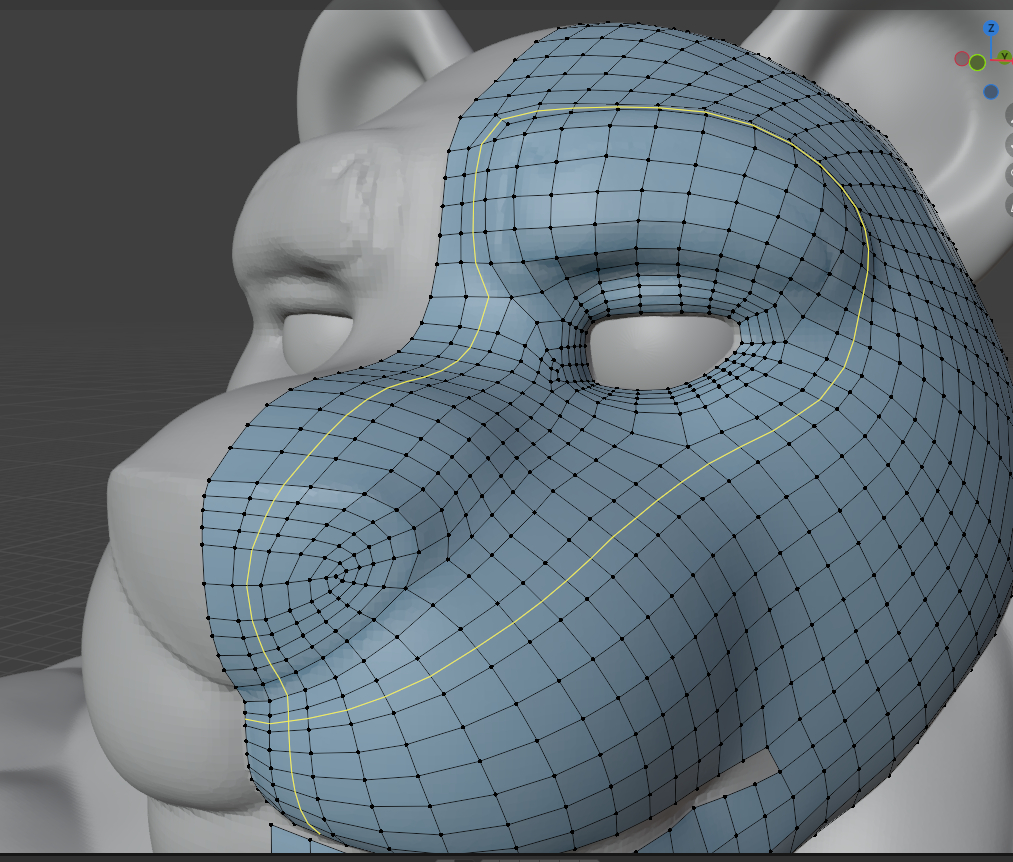Click the green Y axis circle labeled Y
This screenshot has width=1013, height=862.
coord(1003,56)
